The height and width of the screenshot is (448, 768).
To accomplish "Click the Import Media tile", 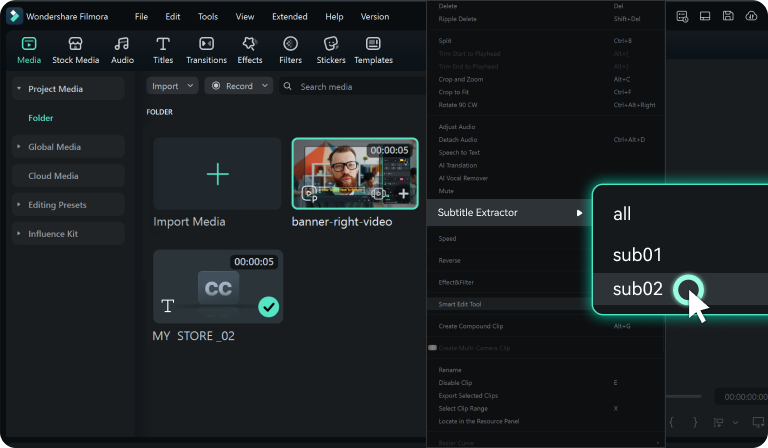I will [217, 174].
